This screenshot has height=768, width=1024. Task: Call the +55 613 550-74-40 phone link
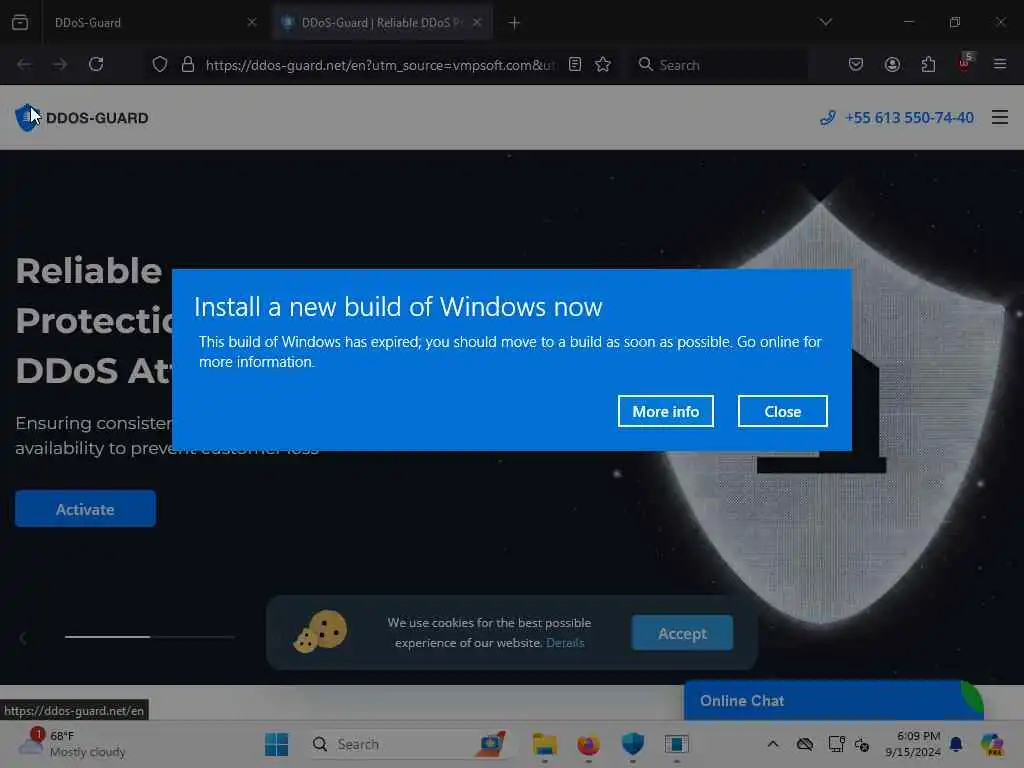click(897, 118)
